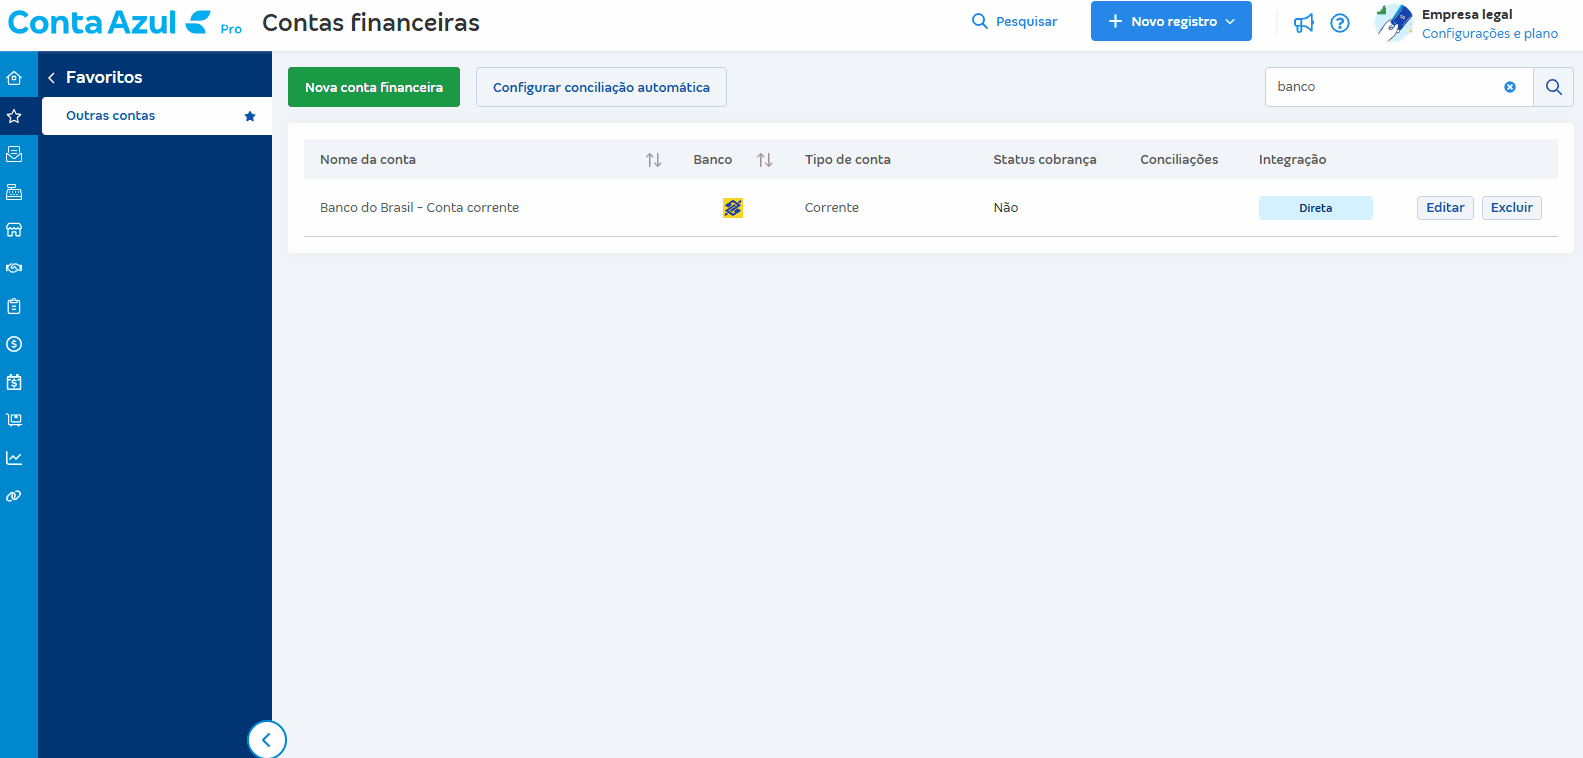Sort by Nome da conta arrows
Image resolution: width=1583 pixels, height=758 pixels.
(x=653, y=160)
